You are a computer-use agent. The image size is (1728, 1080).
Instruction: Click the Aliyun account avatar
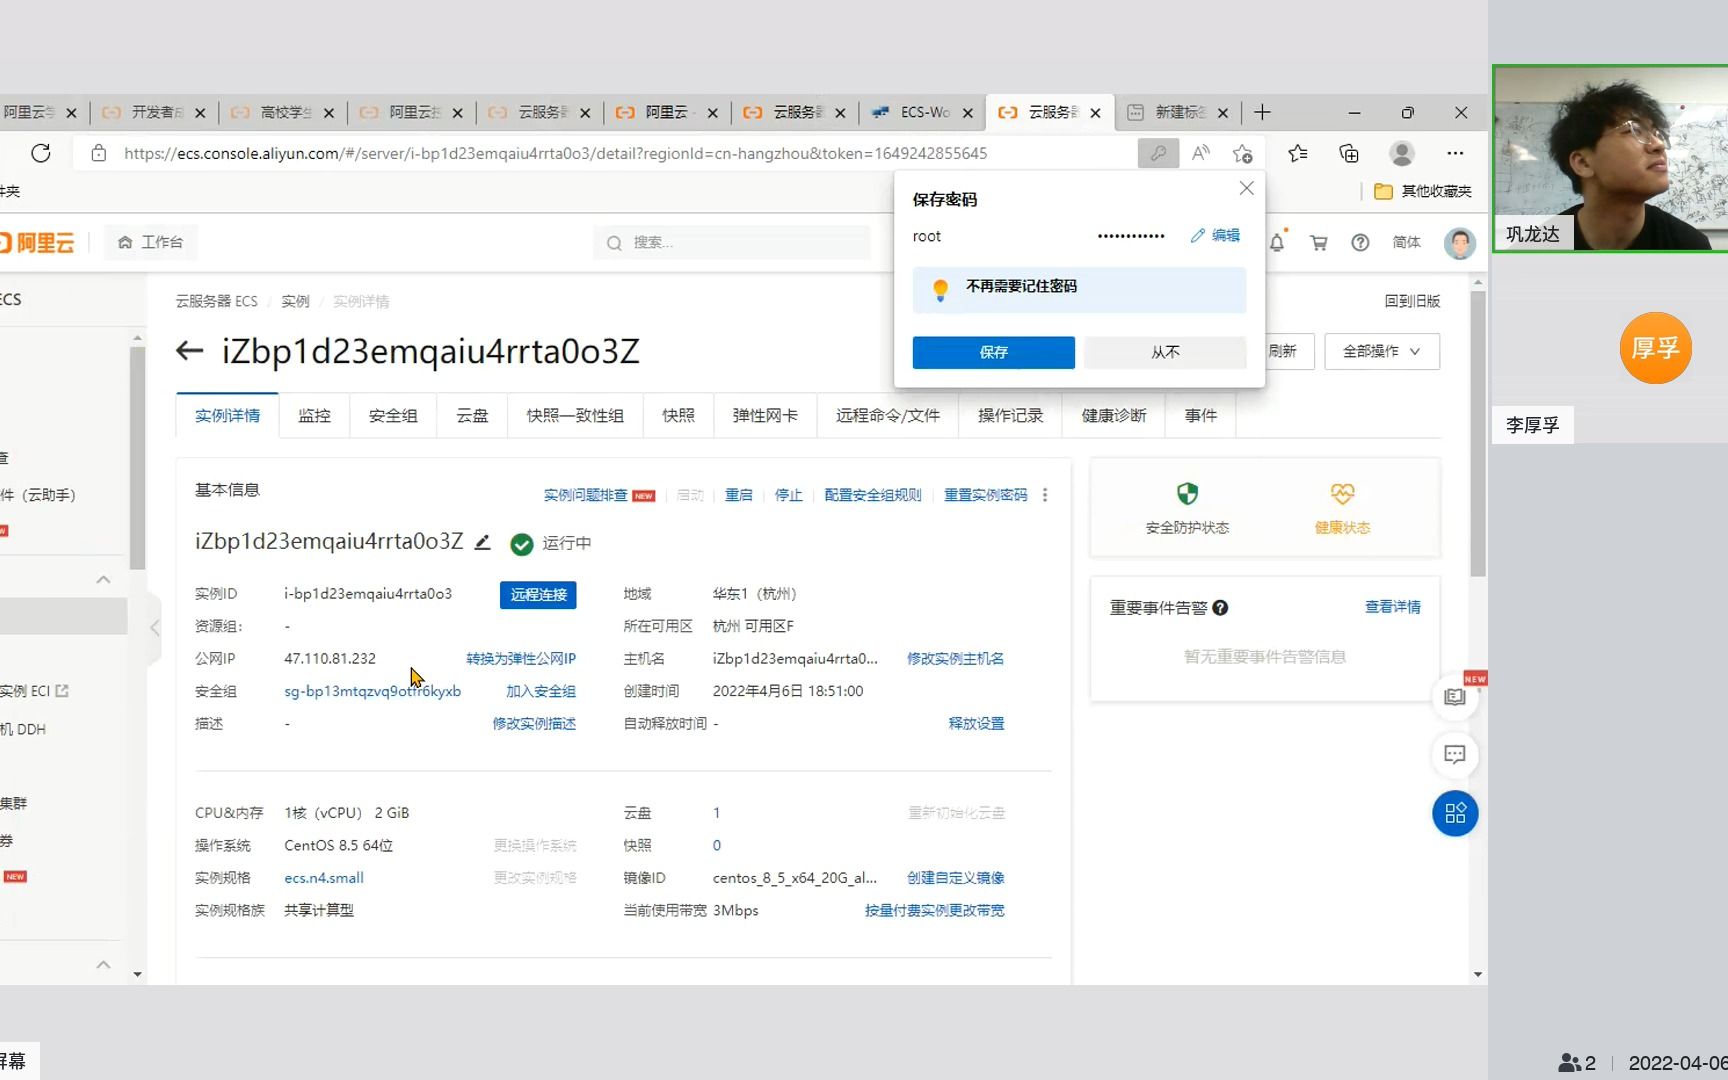pos(1460,242)
